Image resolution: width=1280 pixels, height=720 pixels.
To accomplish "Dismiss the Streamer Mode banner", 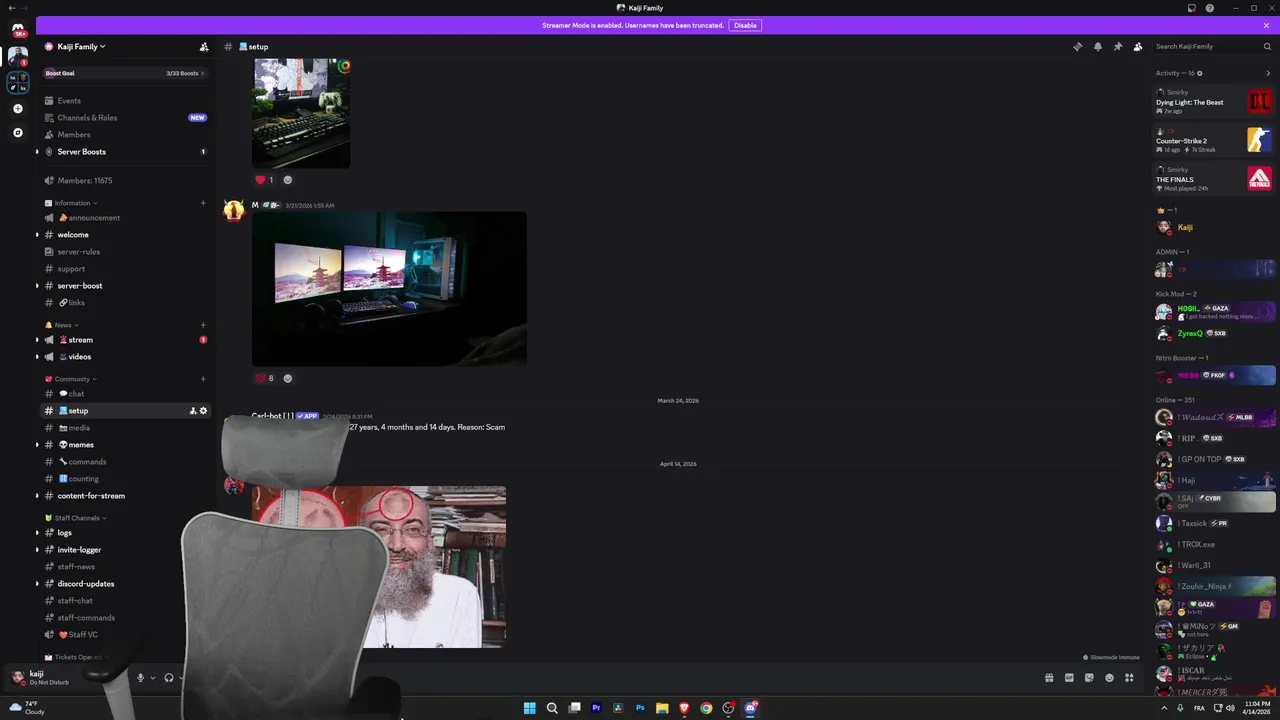I will (1266, 25).
